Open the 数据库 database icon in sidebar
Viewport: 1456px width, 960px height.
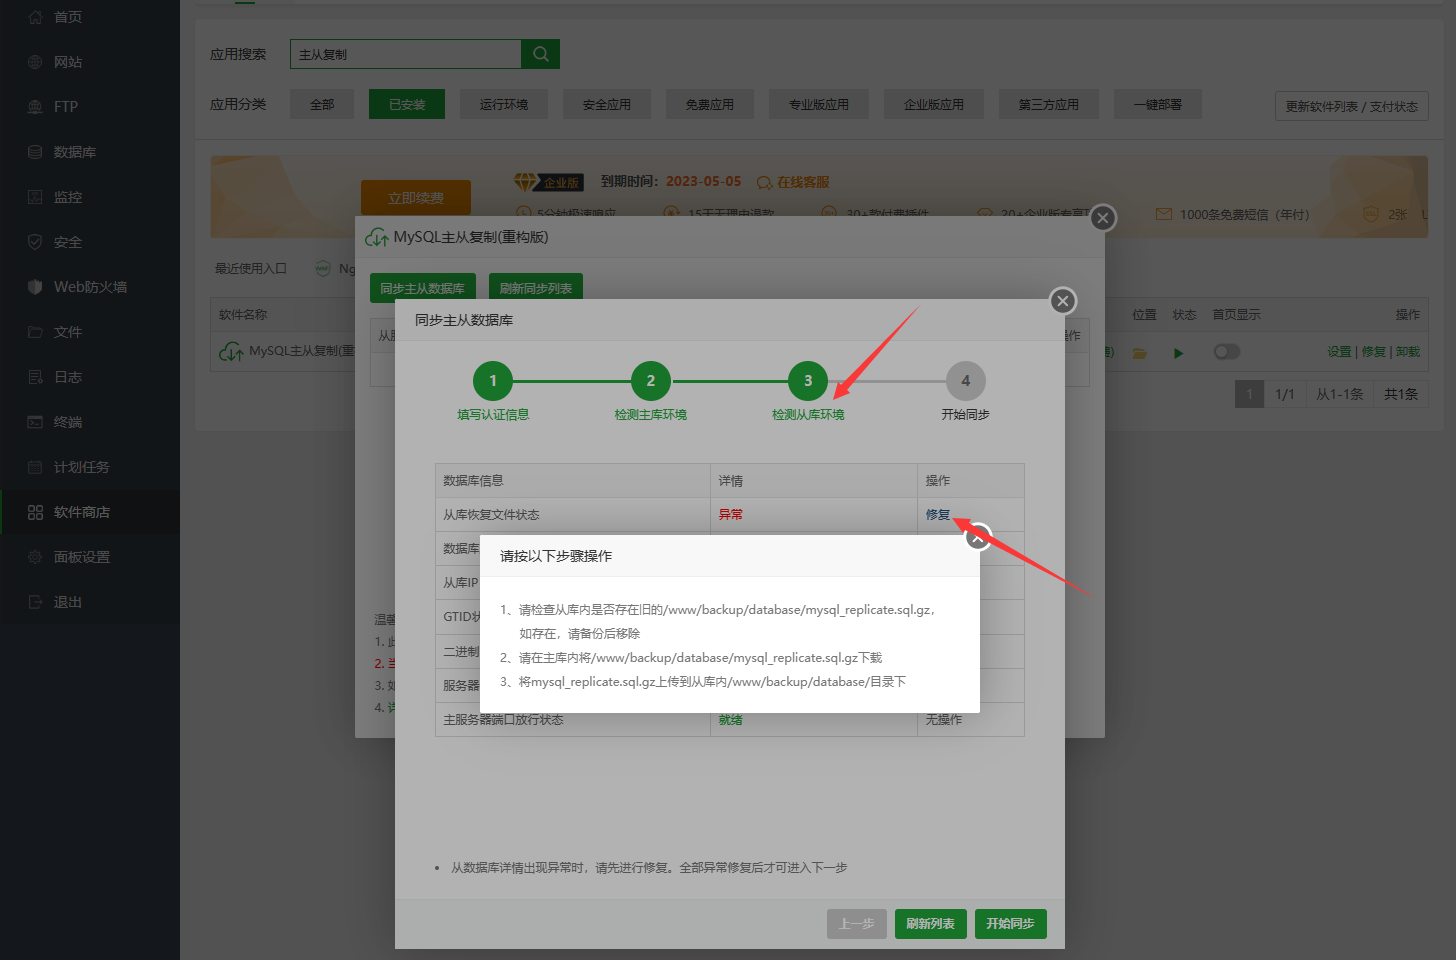coord(35,152)
